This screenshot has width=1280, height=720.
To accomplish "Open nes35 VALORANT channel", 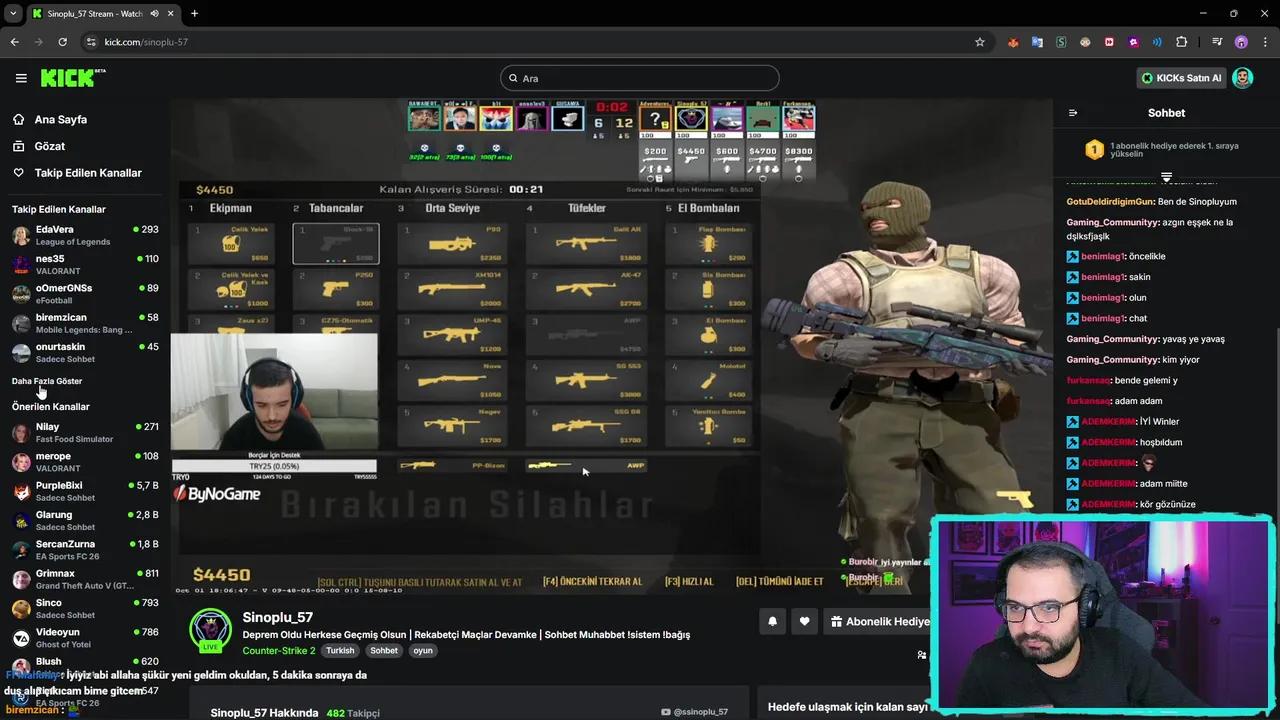I will pos(85,265).
